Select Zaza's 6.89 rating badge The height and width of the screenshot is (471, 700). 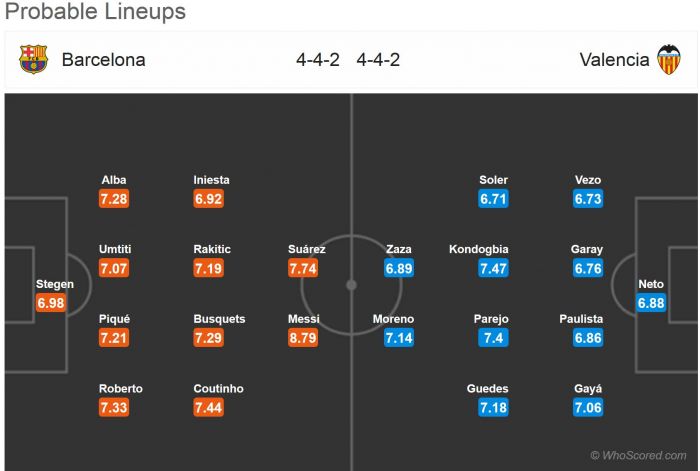click(x=398, y=268)
